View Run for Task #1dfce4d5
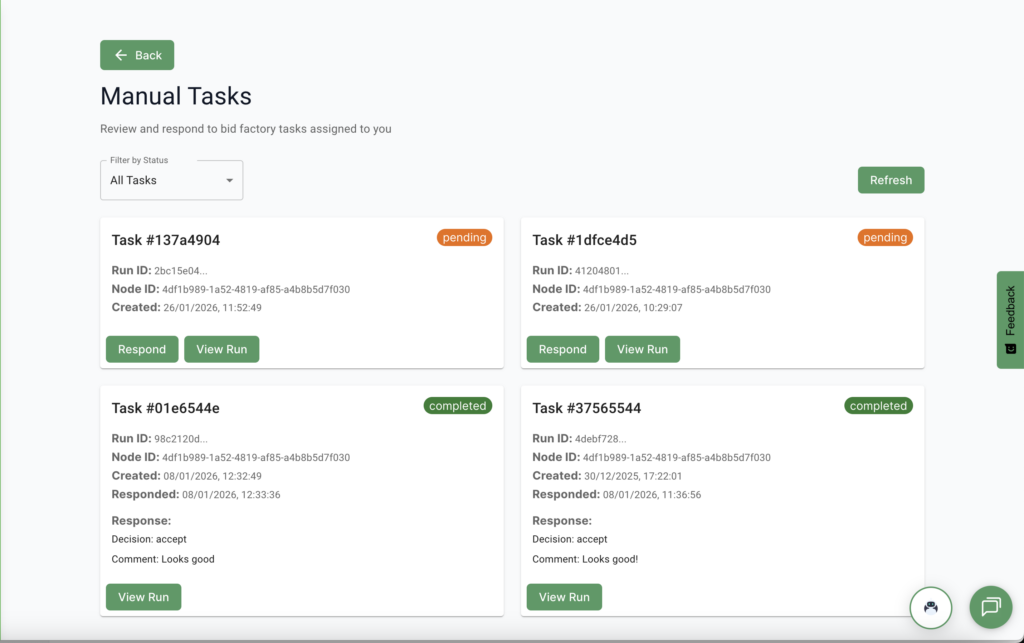 click(642, 349)
